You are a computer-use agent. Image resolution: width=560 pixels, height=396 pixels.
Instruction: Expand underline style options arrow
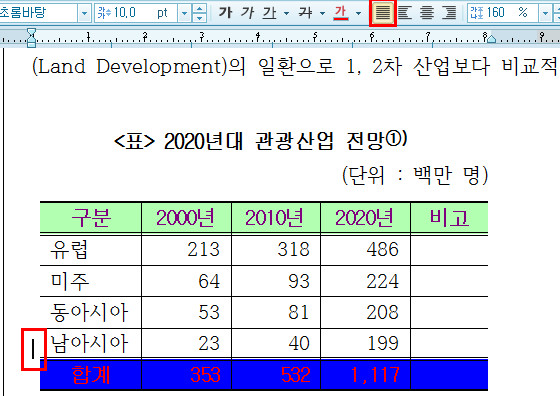286,14
